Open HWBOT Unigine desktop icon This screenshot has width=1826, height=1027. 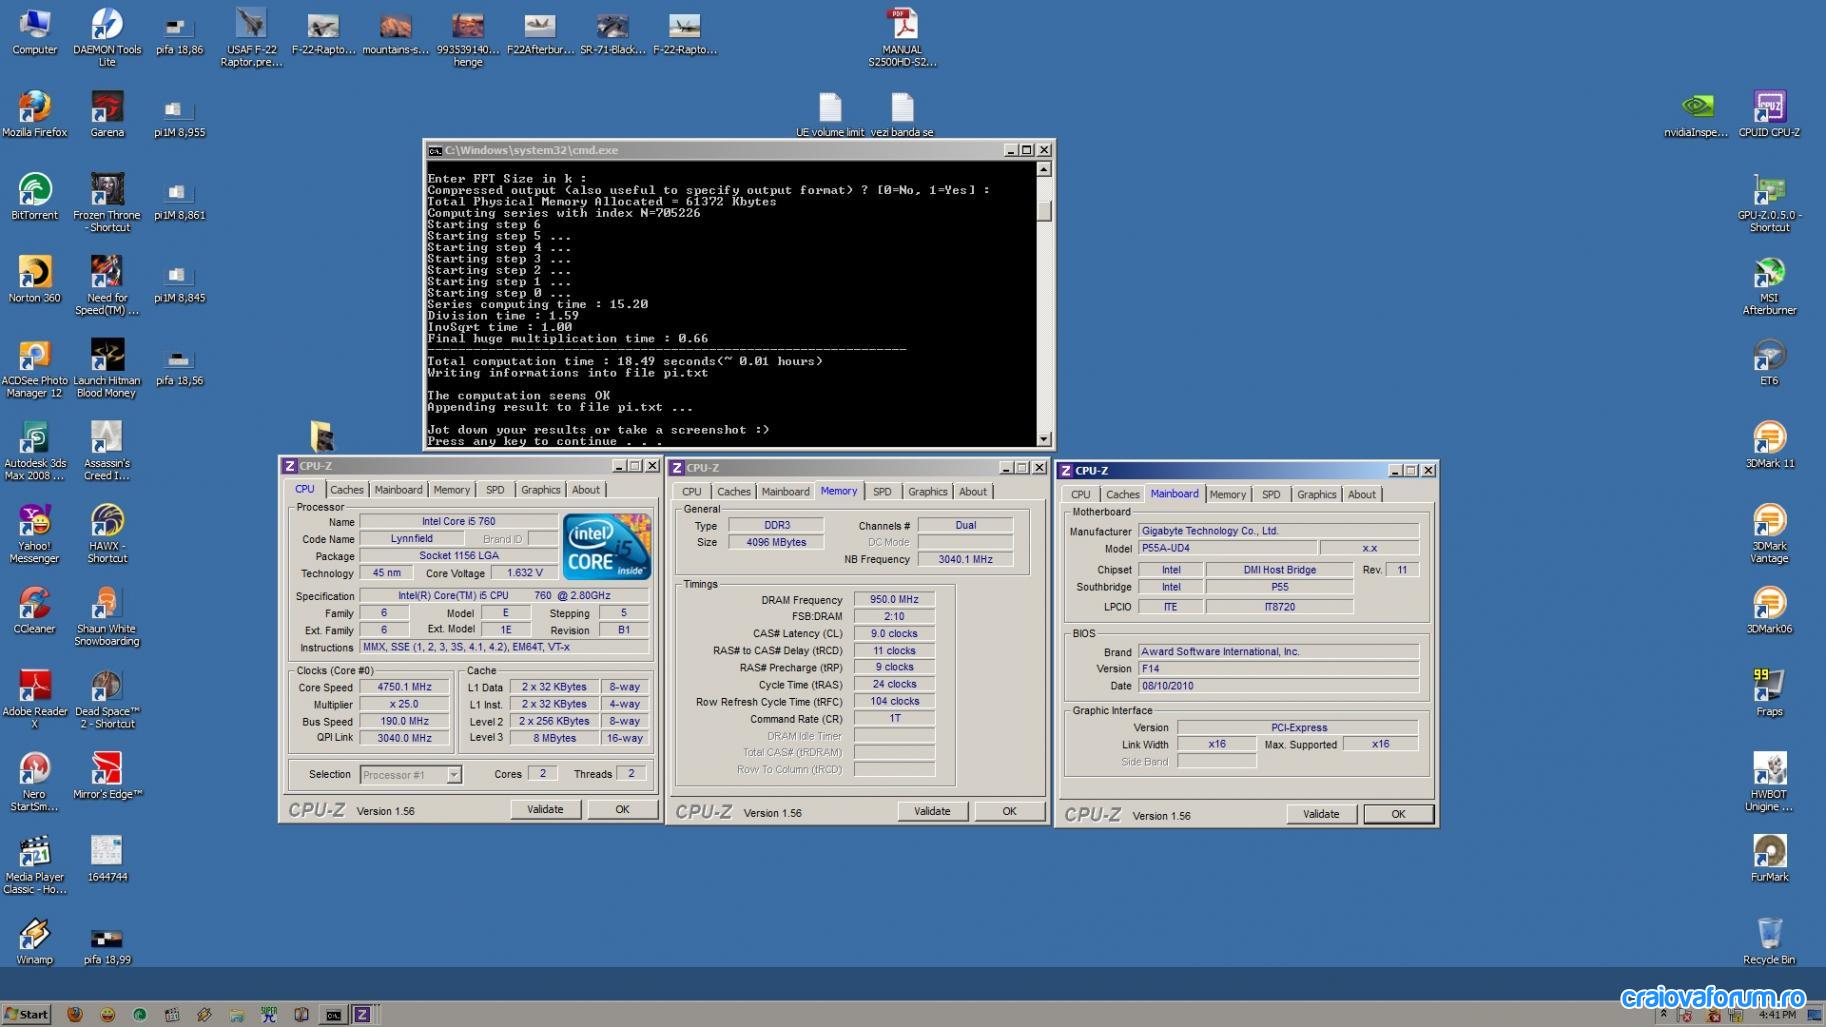(1769, 782)
